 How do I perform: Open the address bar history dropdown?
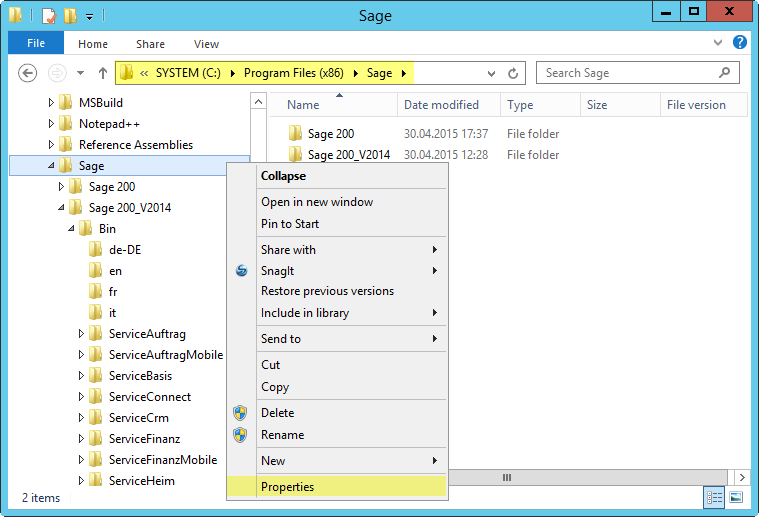click(491, 74)
